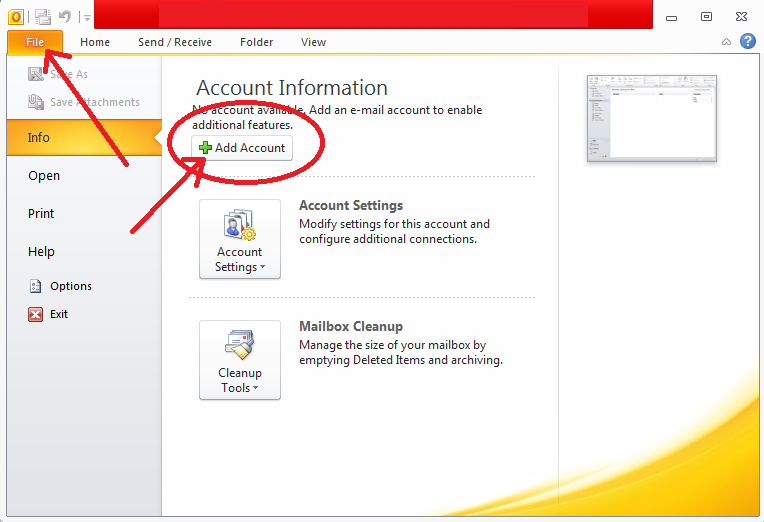This screenshot has width=764, height=522.
Task: Minimize the Outlook window
Action: 671,18
